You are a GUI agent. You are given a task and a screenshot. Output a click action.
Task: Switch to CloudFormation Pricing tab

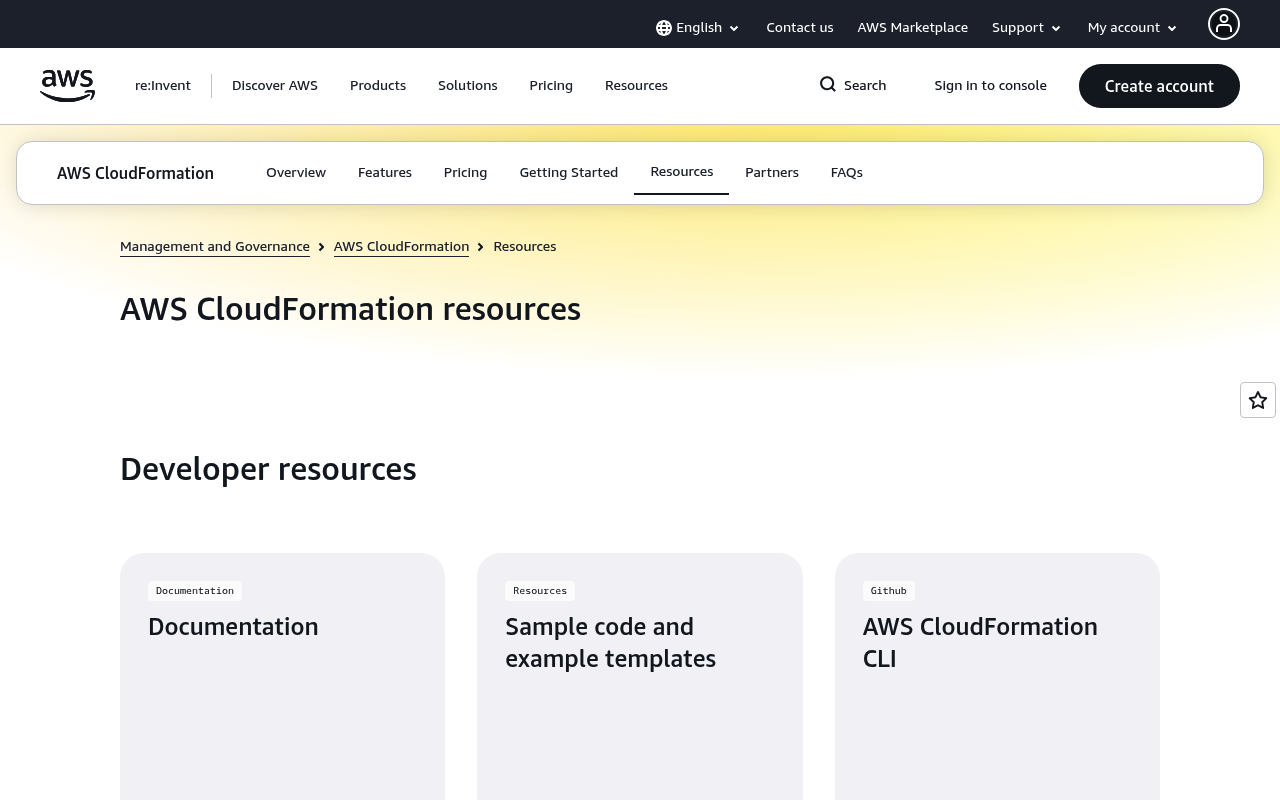click(x=466, y=173)
